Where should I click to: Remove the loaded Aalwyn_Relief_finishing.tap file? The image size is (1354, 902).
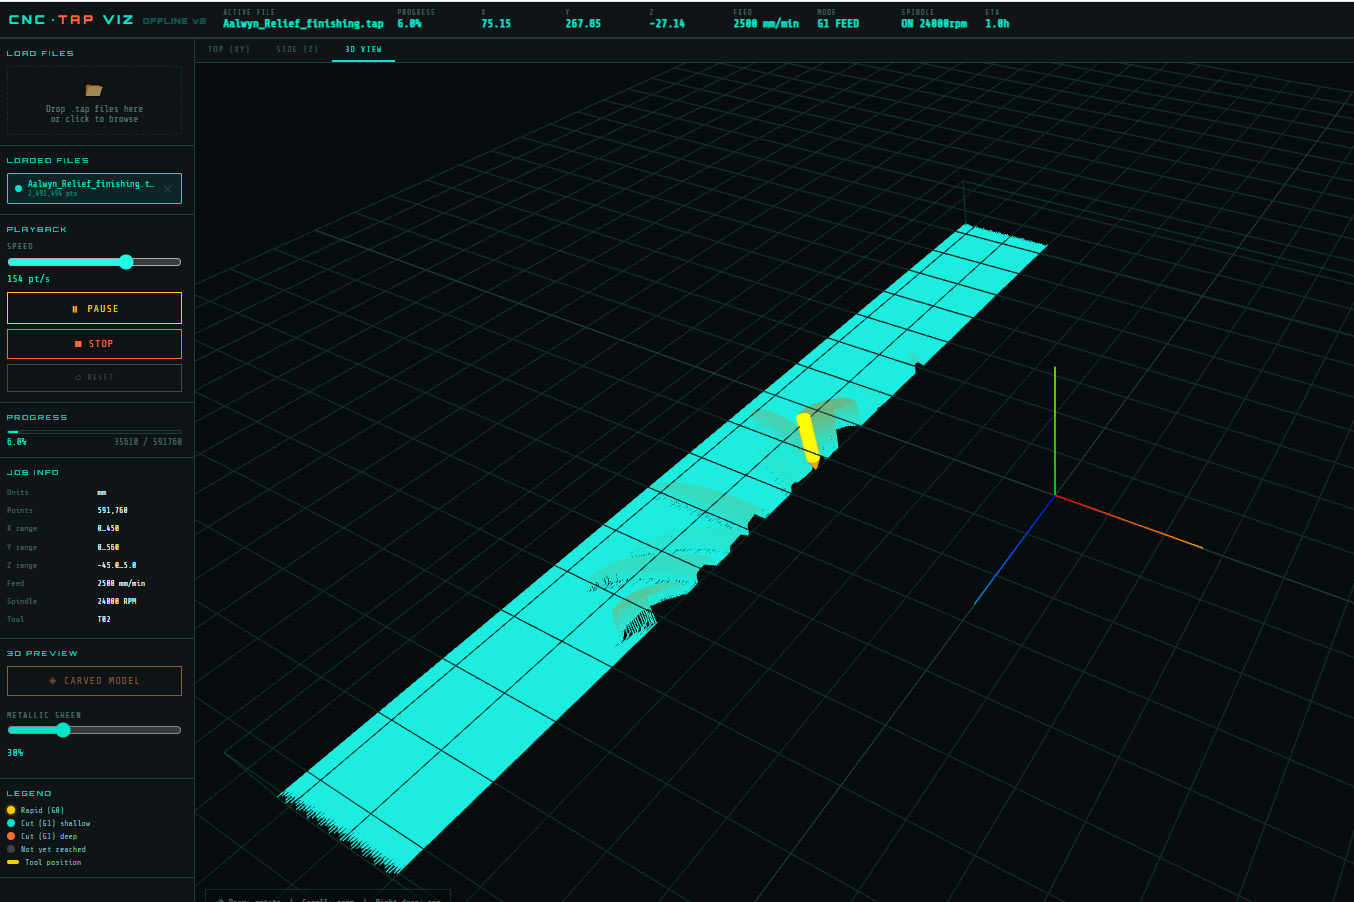[x=168, y=188]
